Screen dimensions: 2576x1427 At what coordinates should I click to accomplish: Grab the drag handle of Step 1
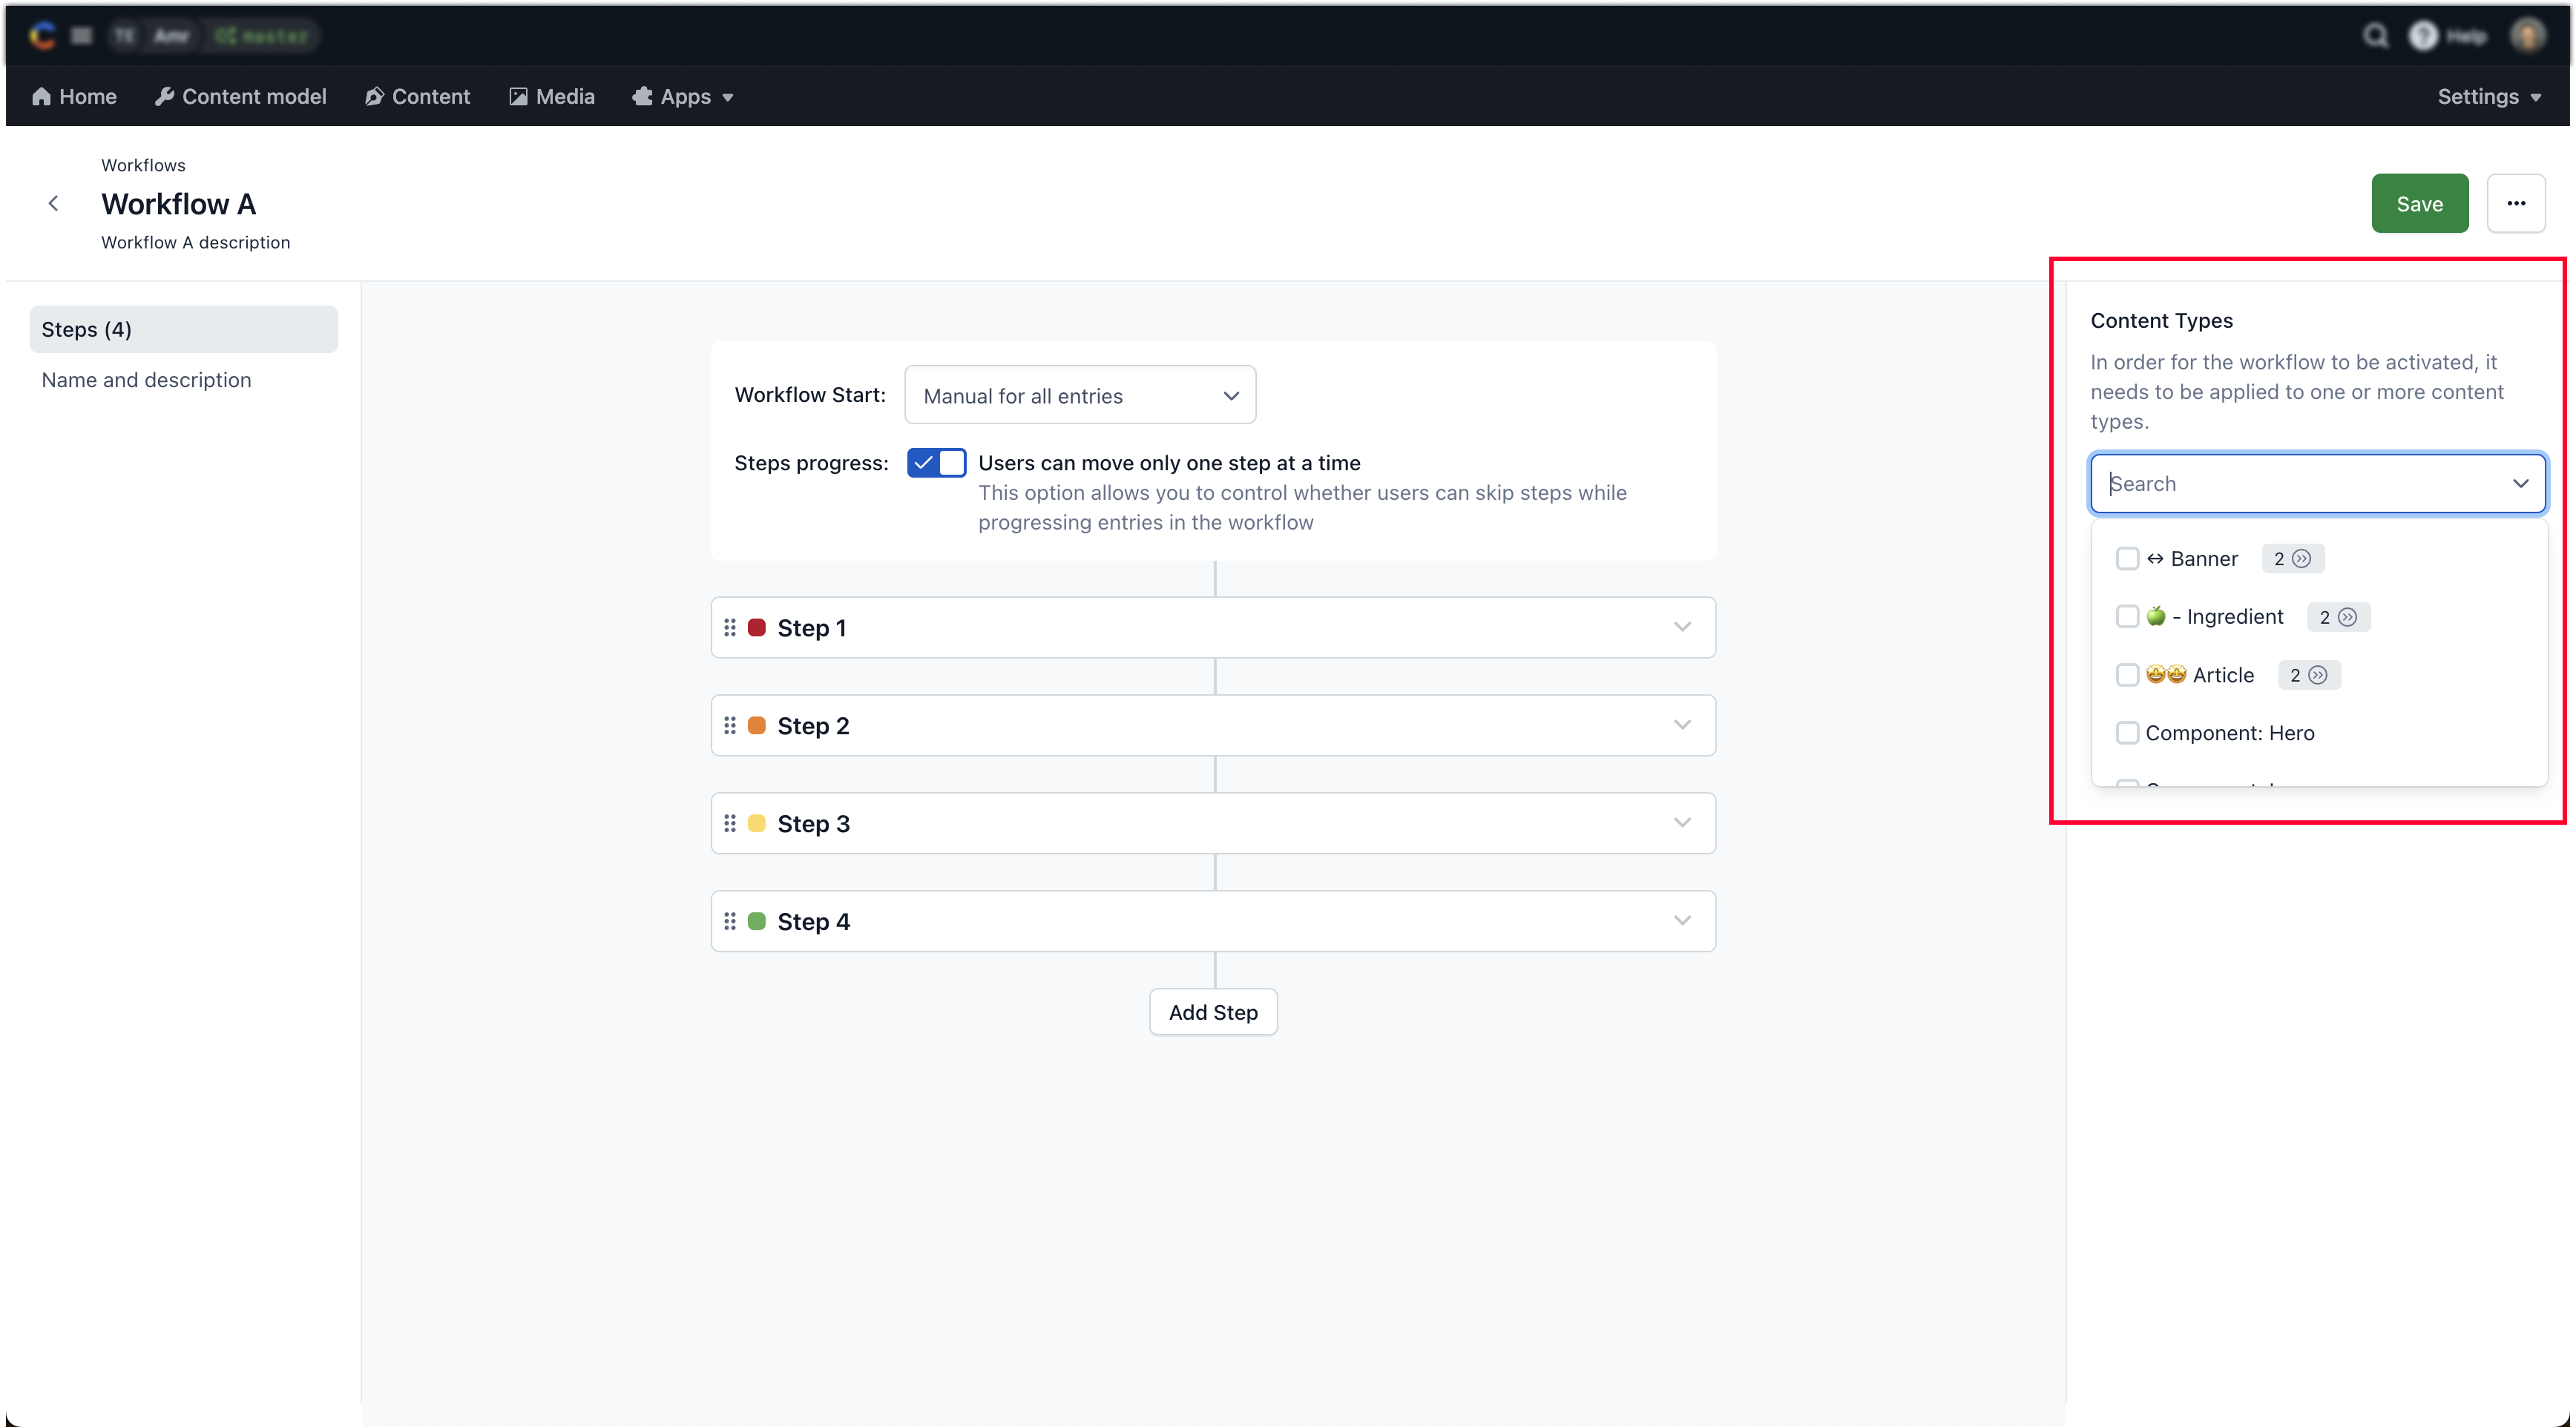click(x=730, y=627)
